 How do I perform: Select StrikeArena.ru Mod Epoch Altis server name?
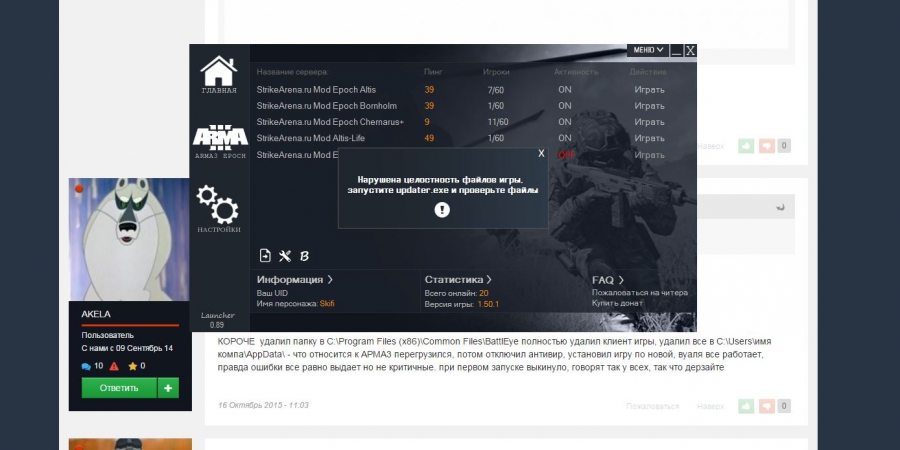click(x=316, y=90)
